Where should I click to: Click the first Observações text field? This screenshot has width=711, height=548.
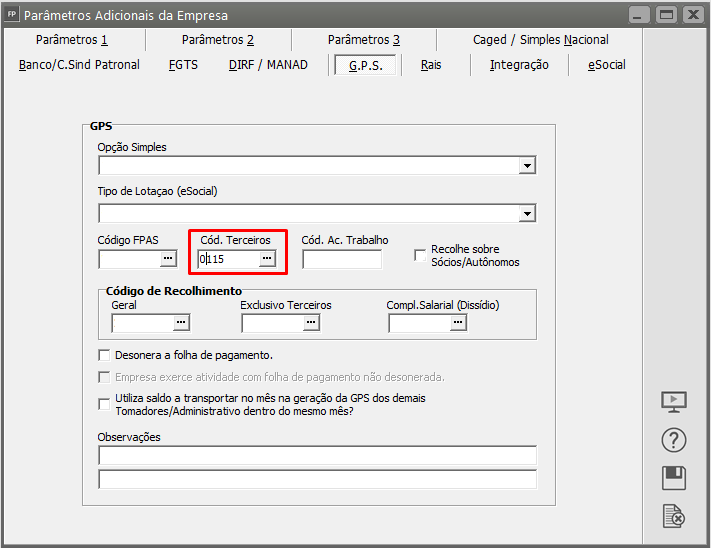click(317, 456)
